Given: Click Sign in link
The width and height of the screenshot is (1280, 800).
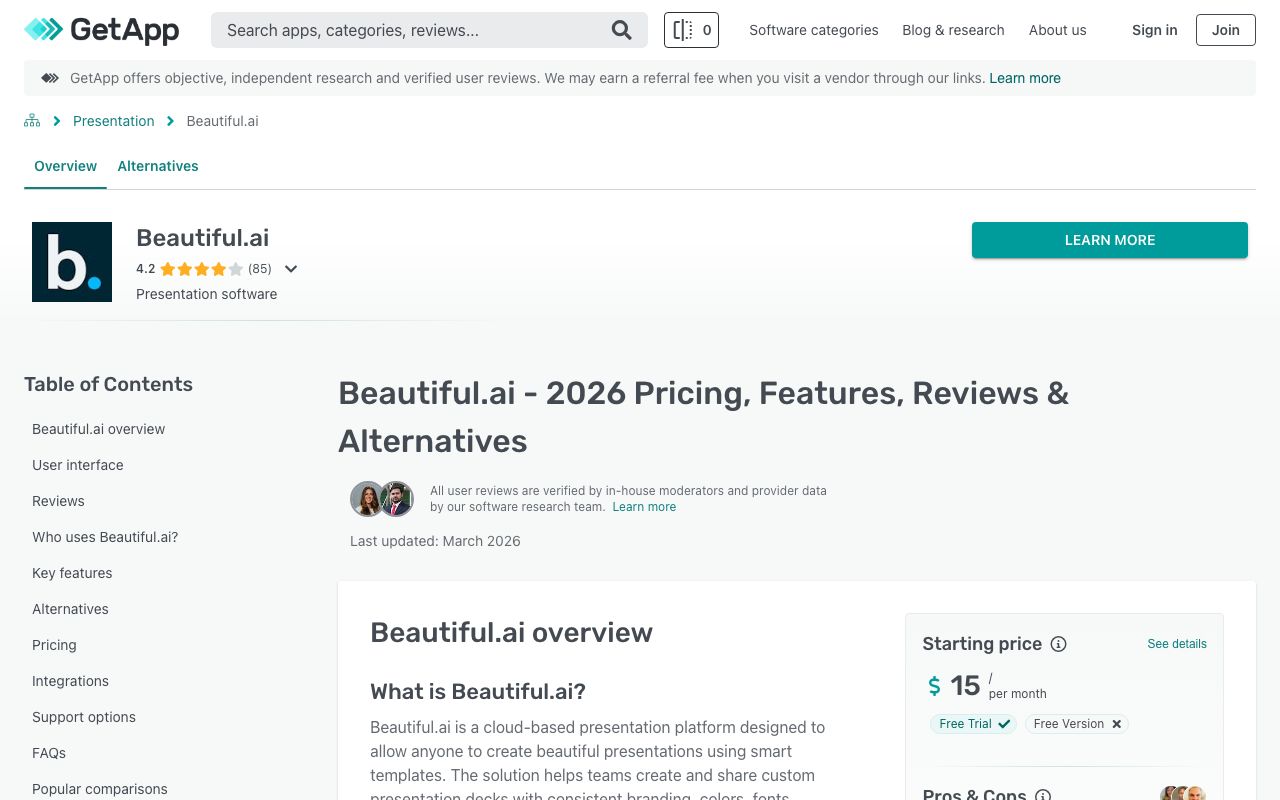Looking at the screenshot, I should [x=1154, y=30].
